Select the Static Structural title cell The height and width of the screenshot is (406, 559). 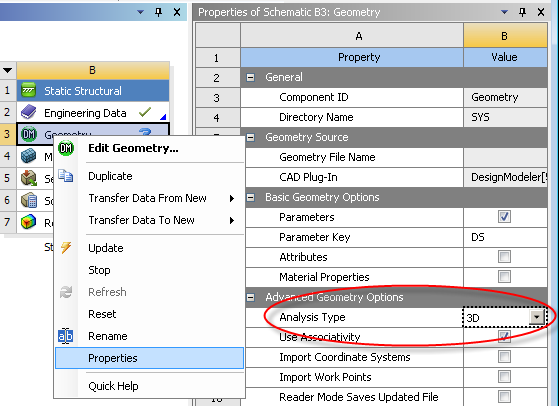(93, 91)
